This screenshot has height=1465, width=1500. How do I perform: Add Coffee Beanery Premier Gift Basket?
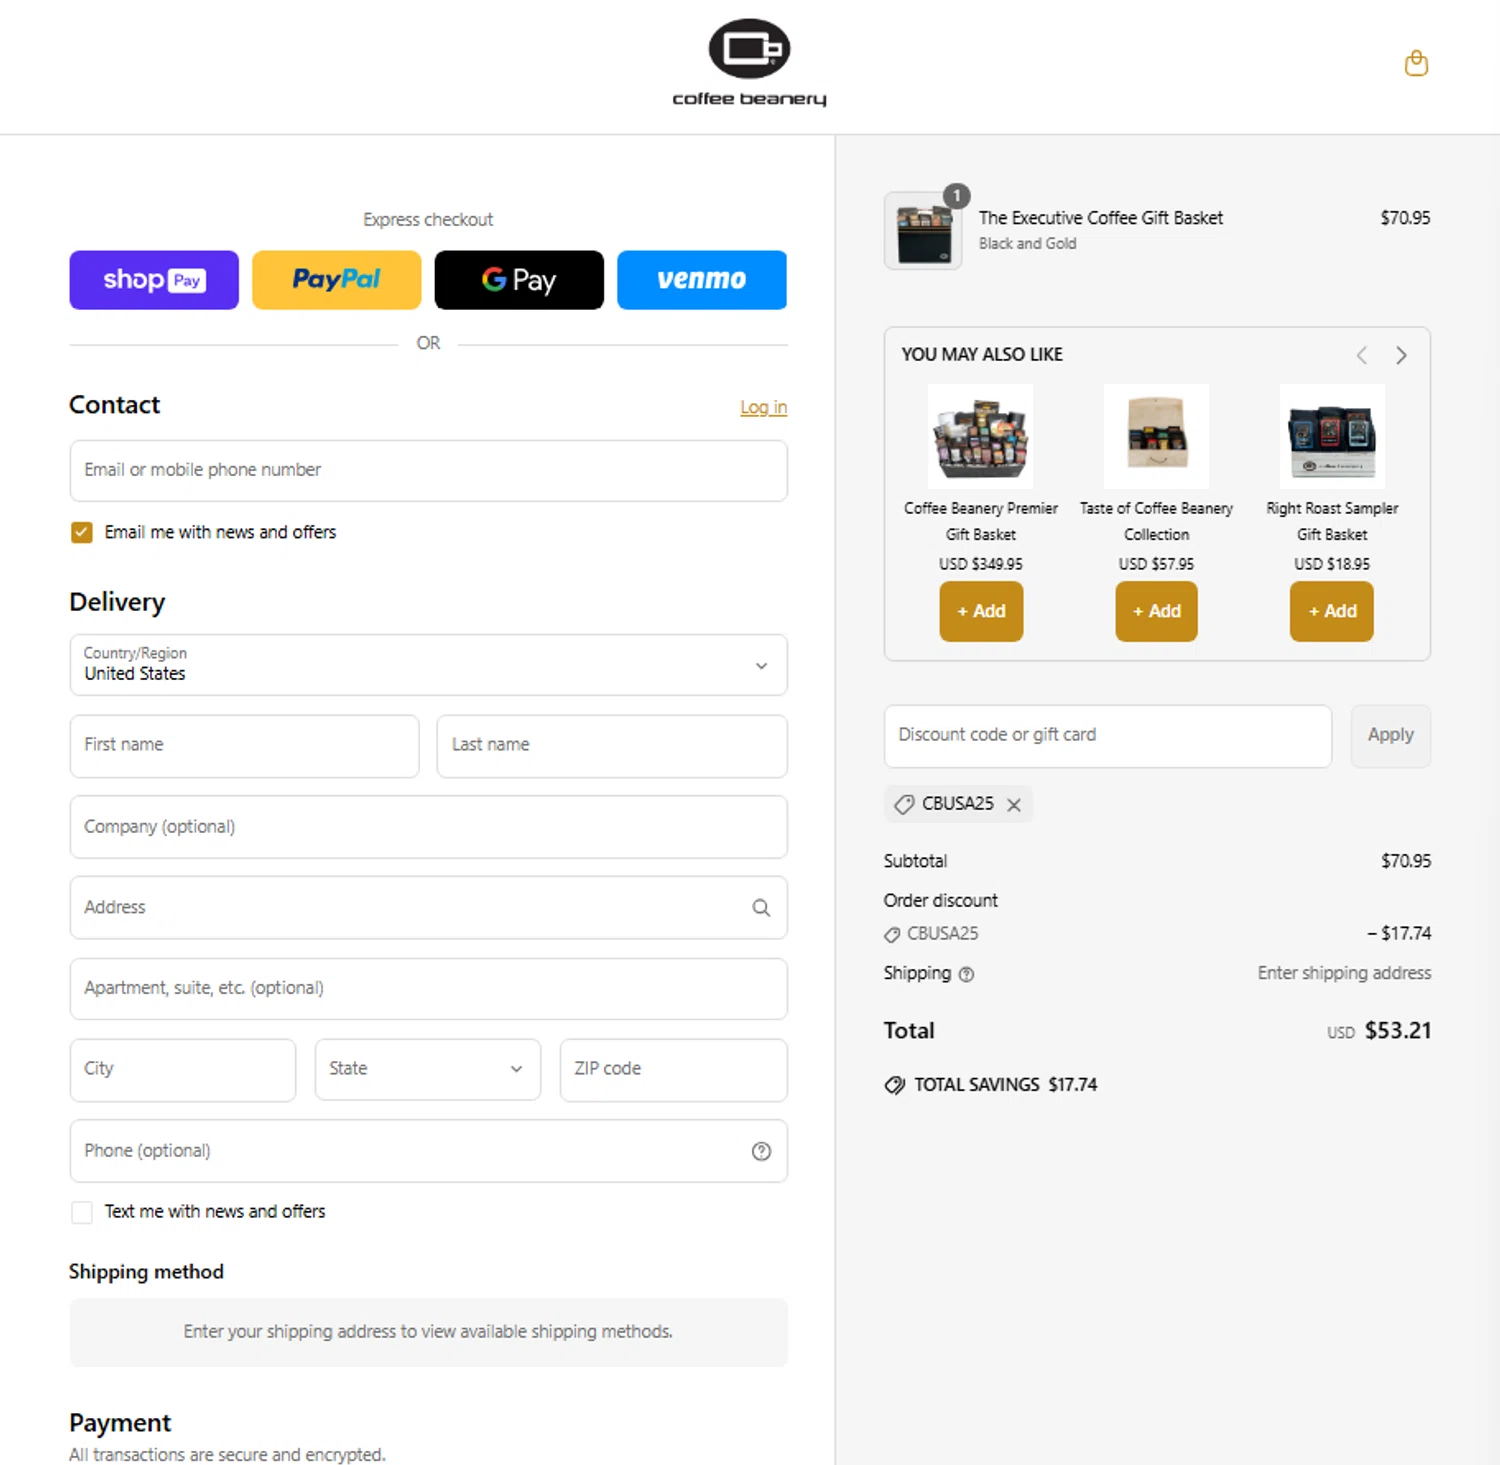pos(981,611)
